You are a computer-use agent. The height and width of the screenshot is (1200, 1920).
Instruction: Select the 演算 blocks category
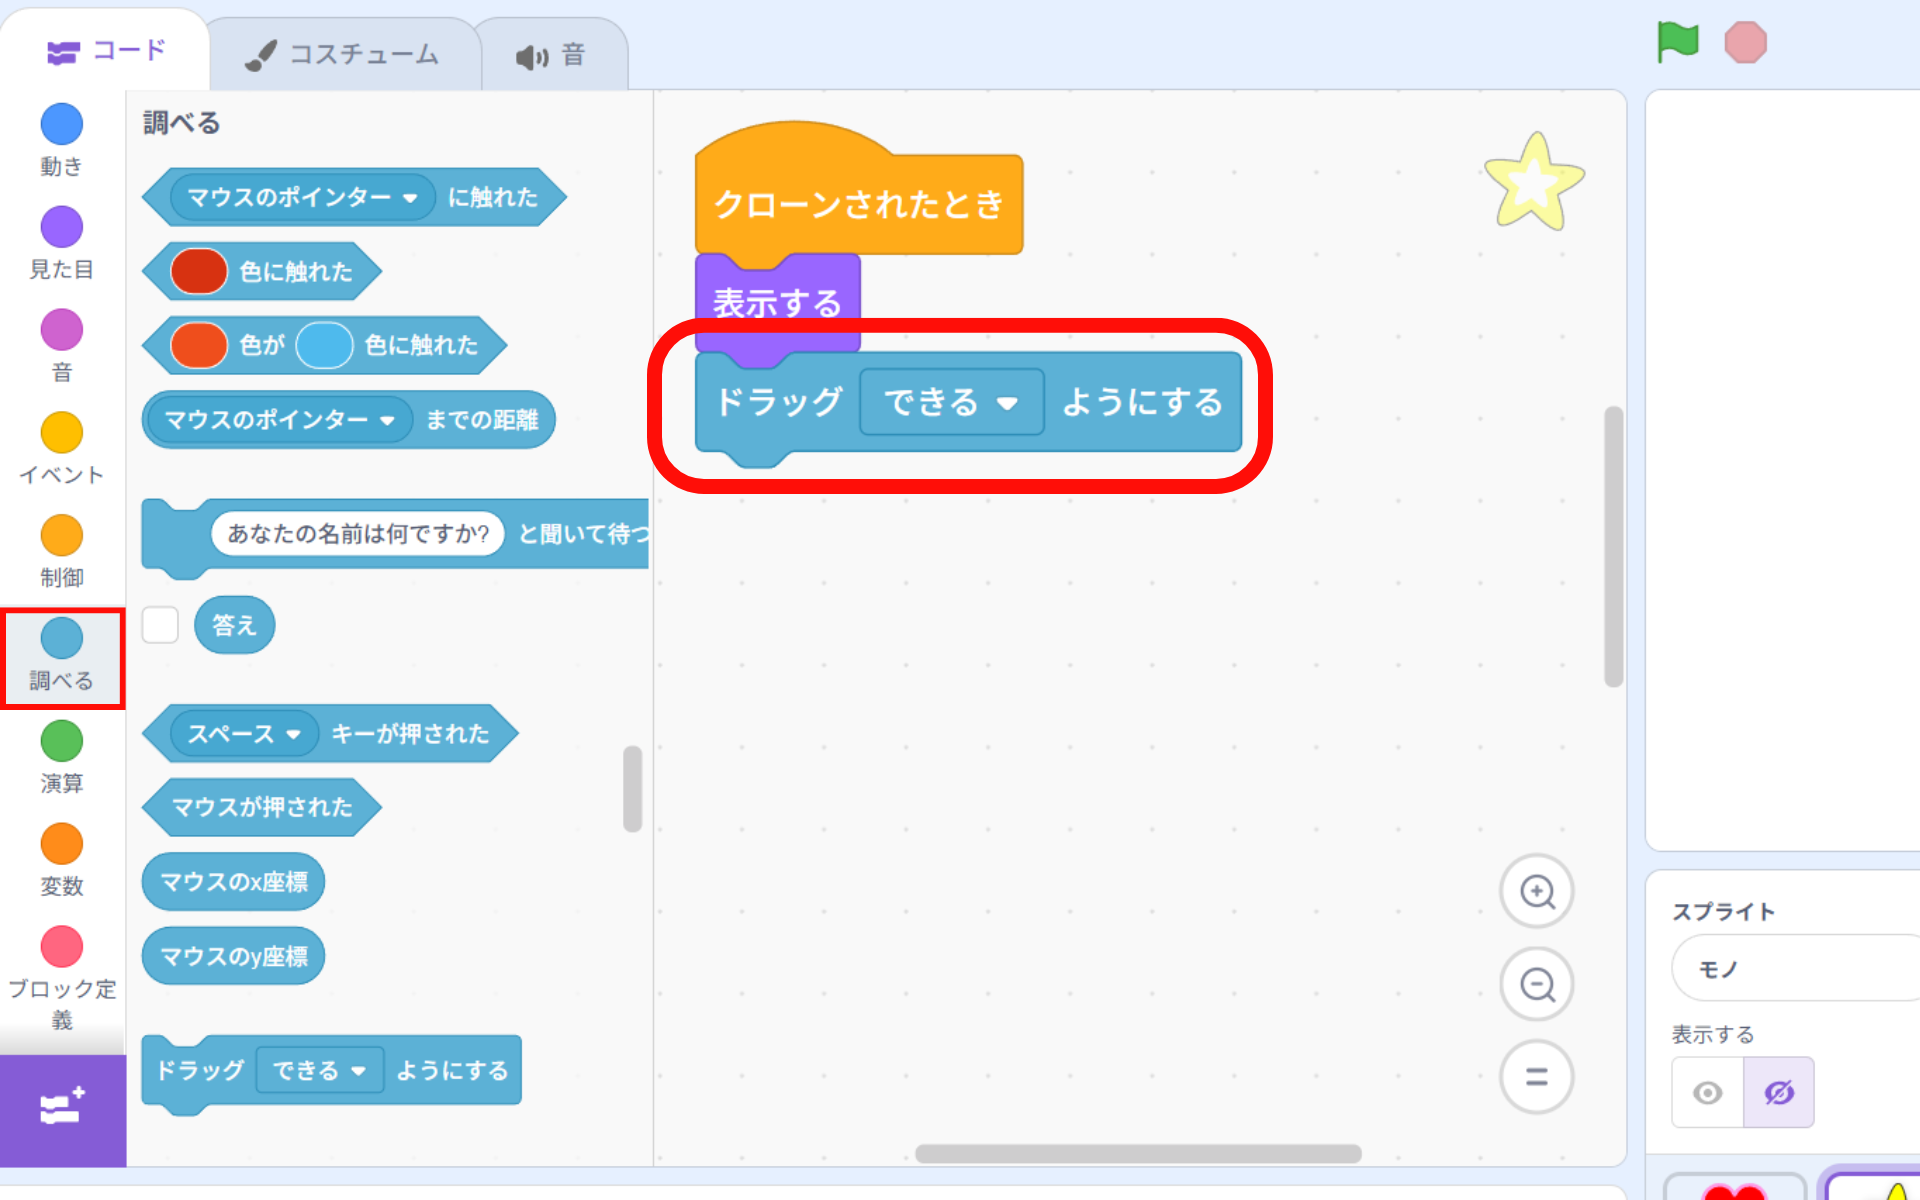coord(61,757)
